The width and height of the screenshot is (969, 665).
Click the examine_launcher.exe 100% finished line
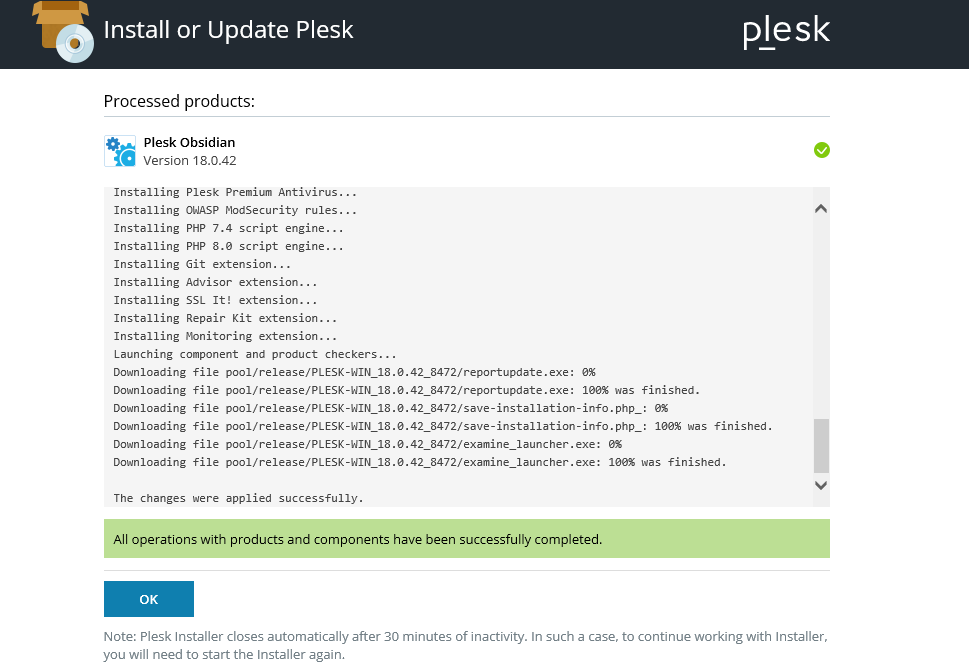pos(420,462)
